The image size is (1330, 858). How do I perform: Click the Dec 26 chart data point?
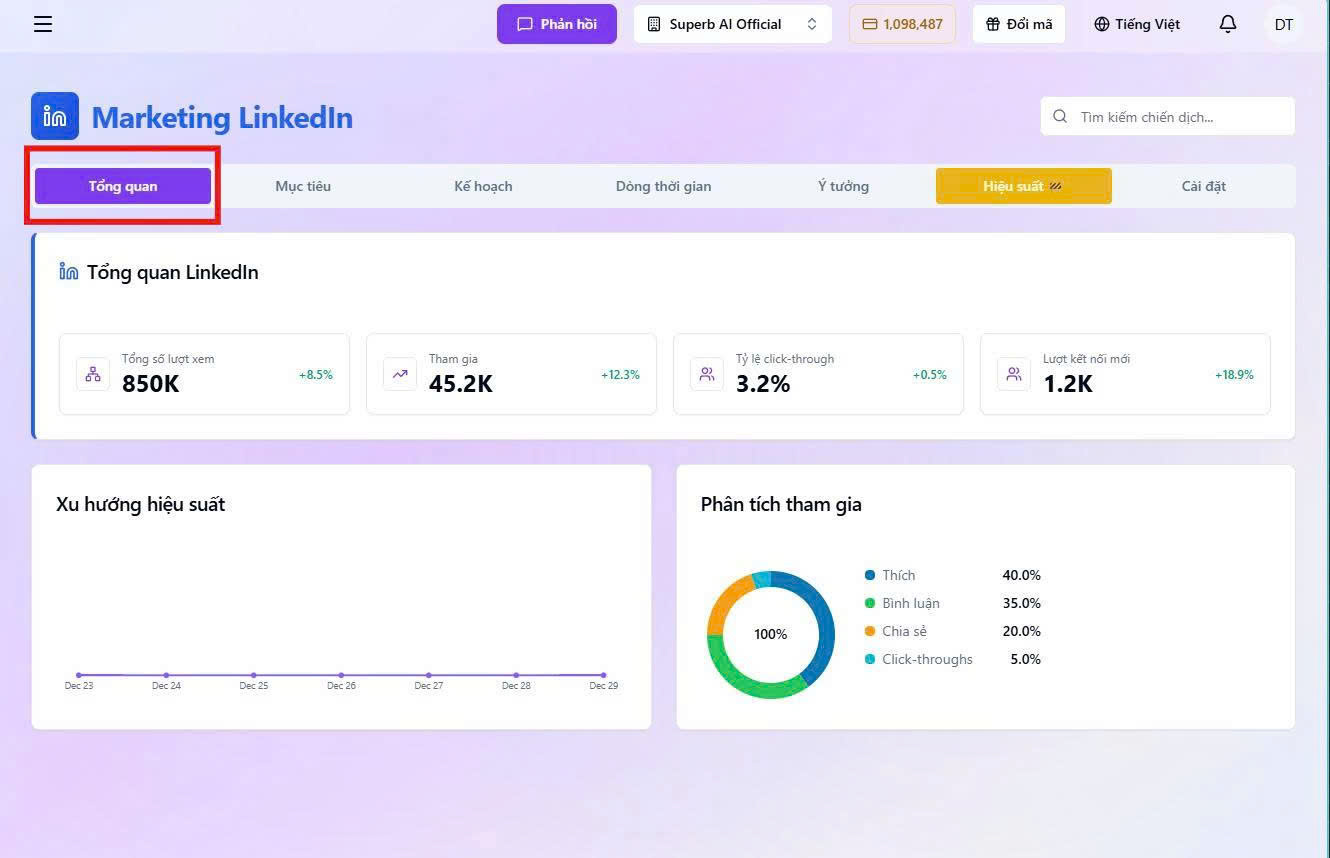(x=341, y=675)
